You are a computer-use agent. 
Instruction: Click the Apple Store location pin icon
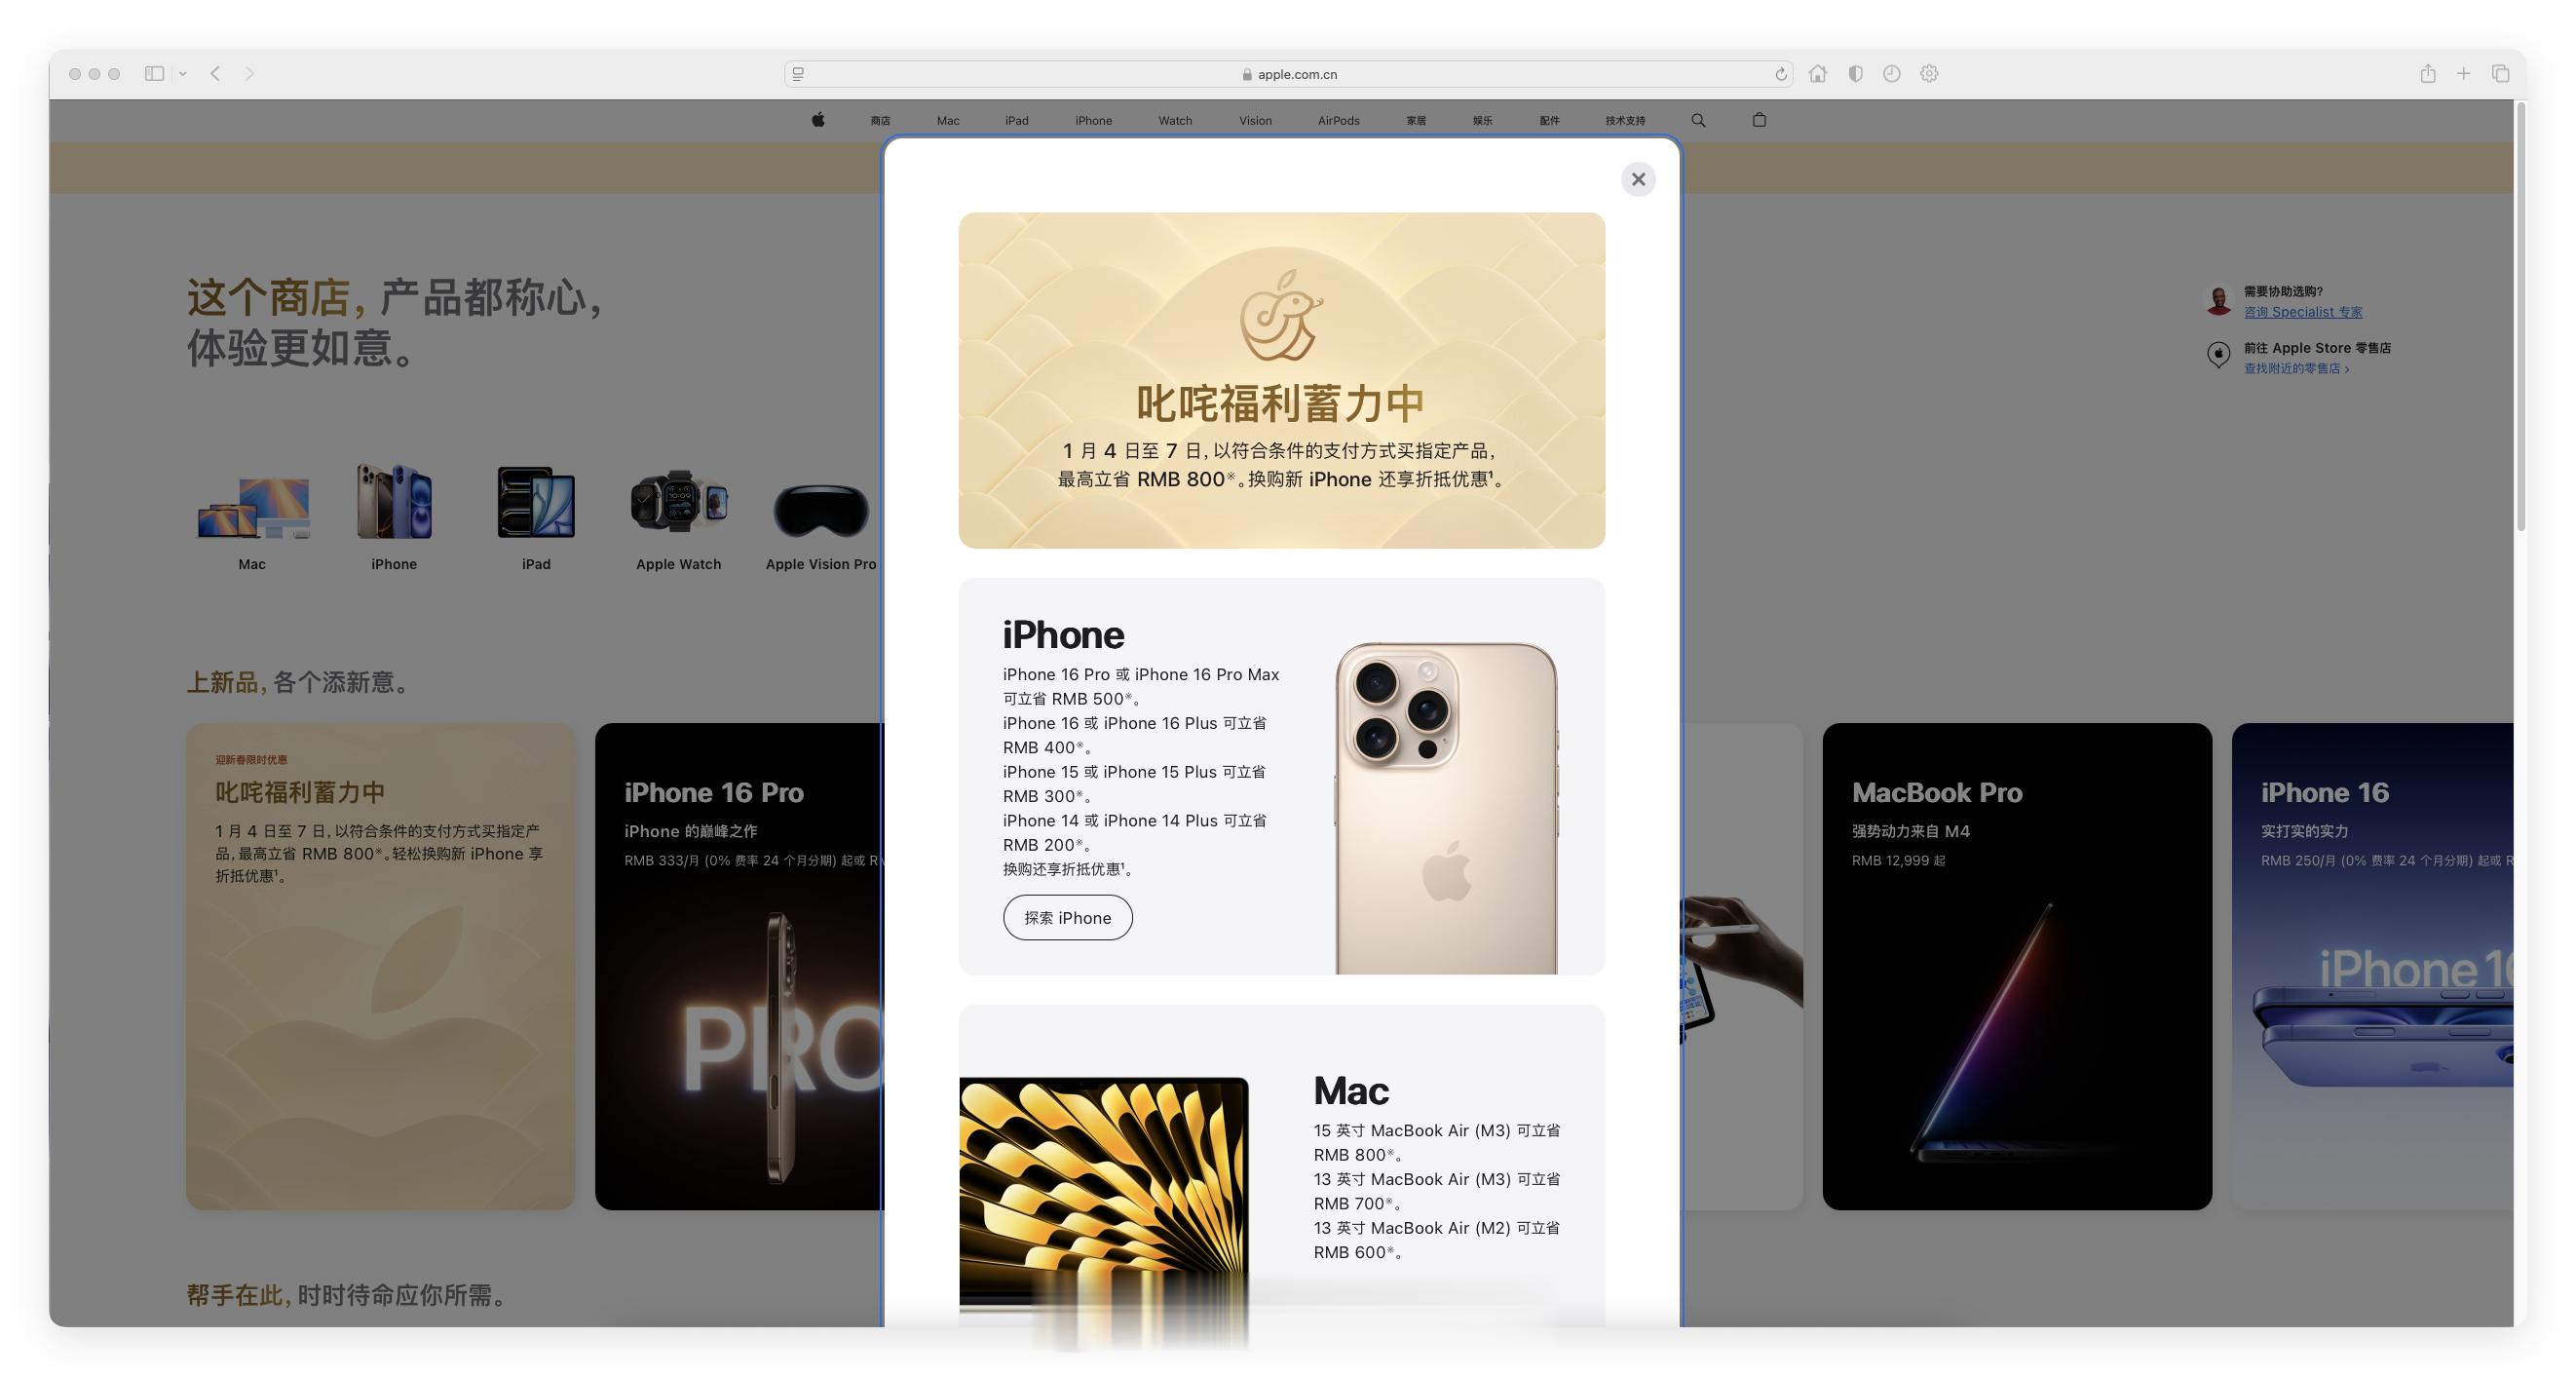[x=2218, y=355]
